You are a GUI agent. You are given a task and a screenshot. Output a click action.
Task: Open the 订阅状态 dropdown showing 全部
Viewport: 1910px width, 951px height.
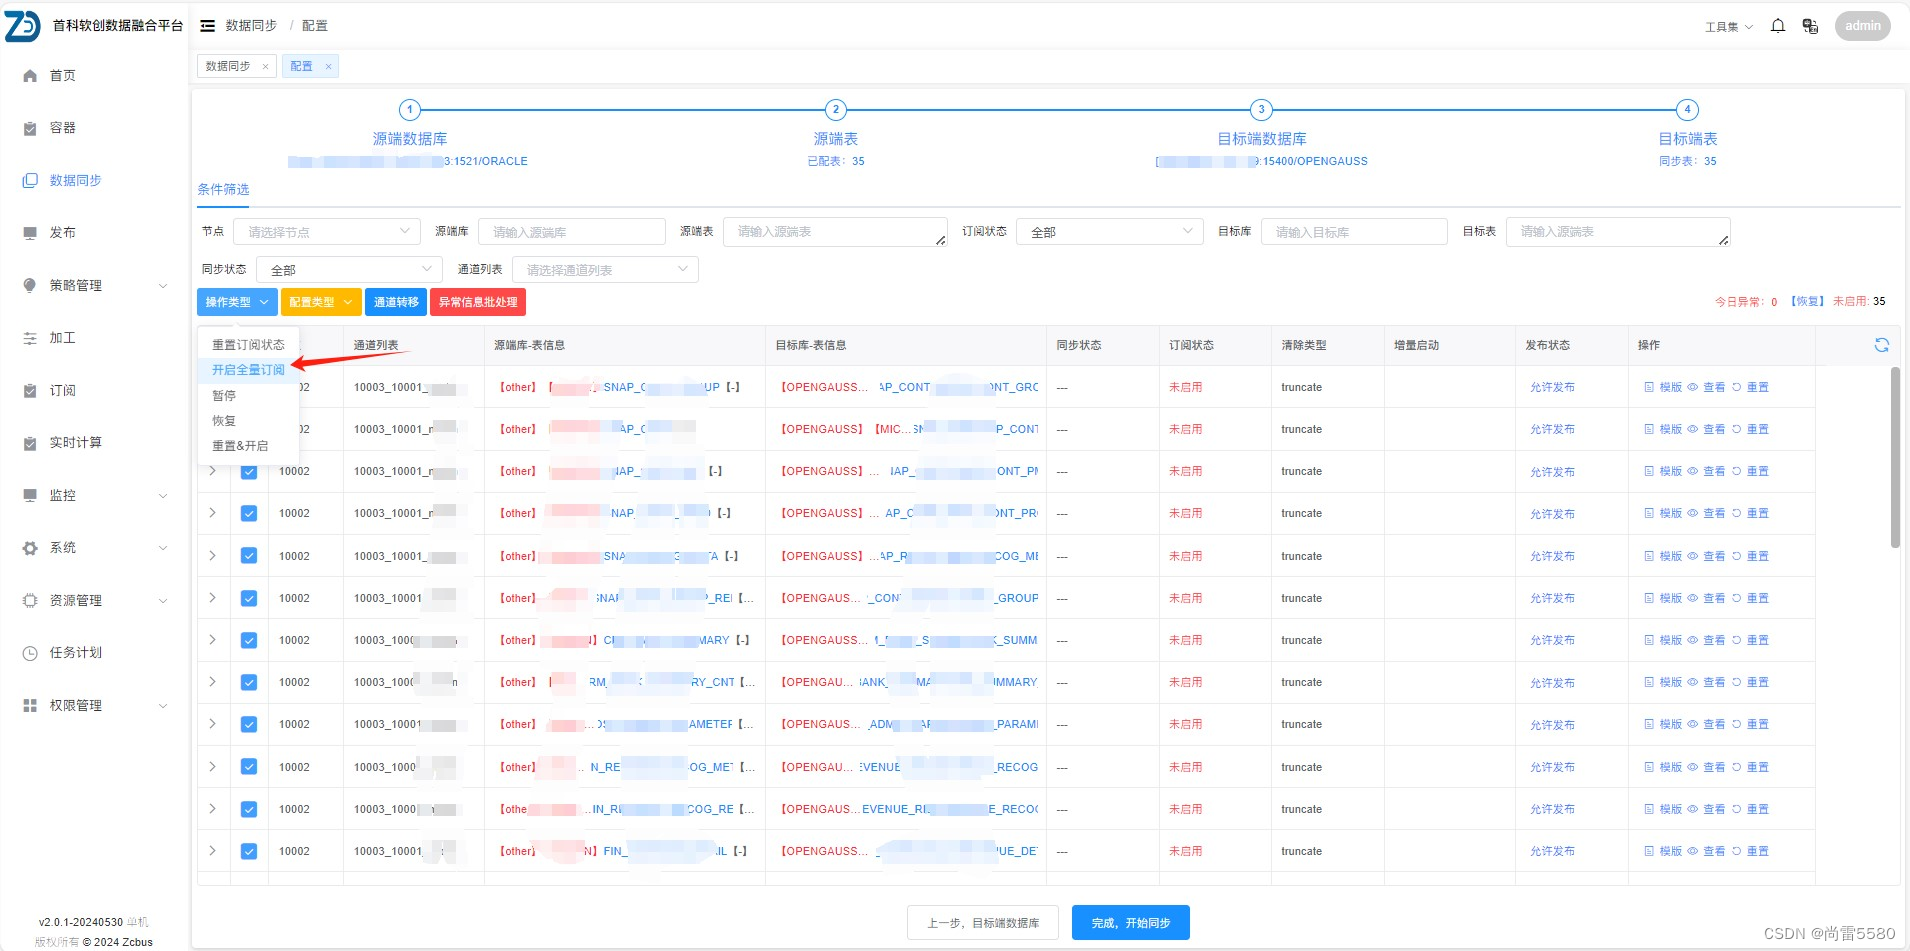click(x=1110, y=232)
